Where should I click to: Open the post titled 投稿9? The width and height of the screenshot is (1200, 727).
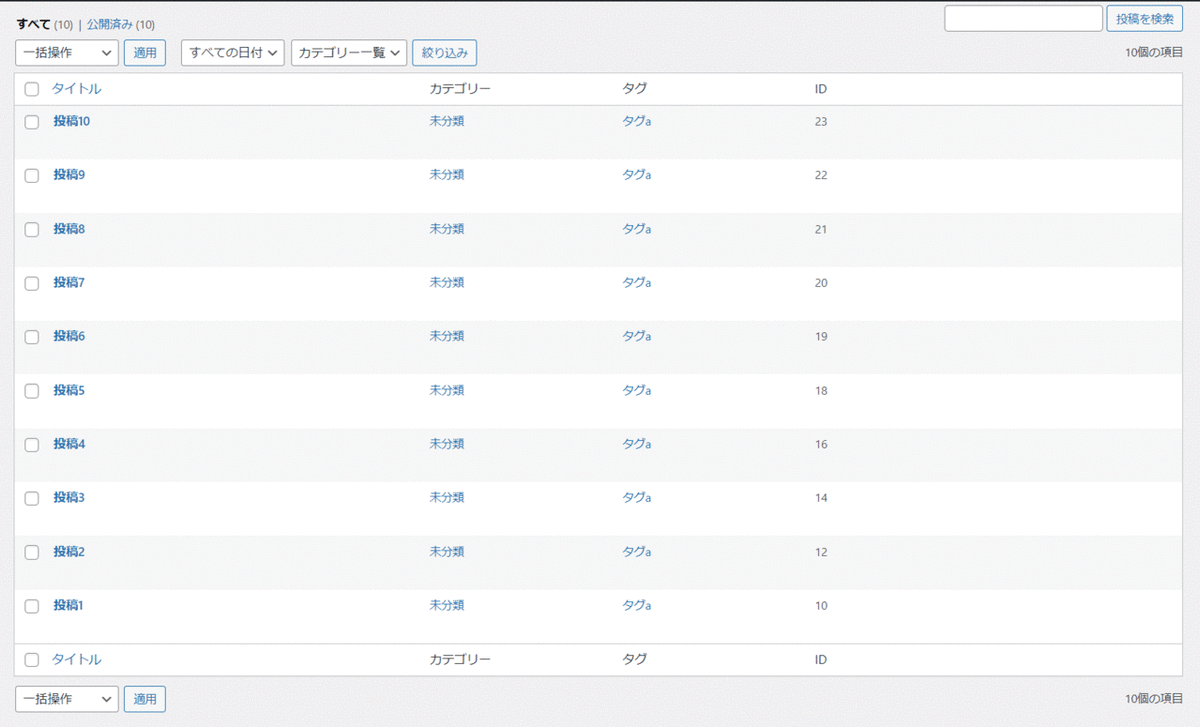tap(69, 175)
